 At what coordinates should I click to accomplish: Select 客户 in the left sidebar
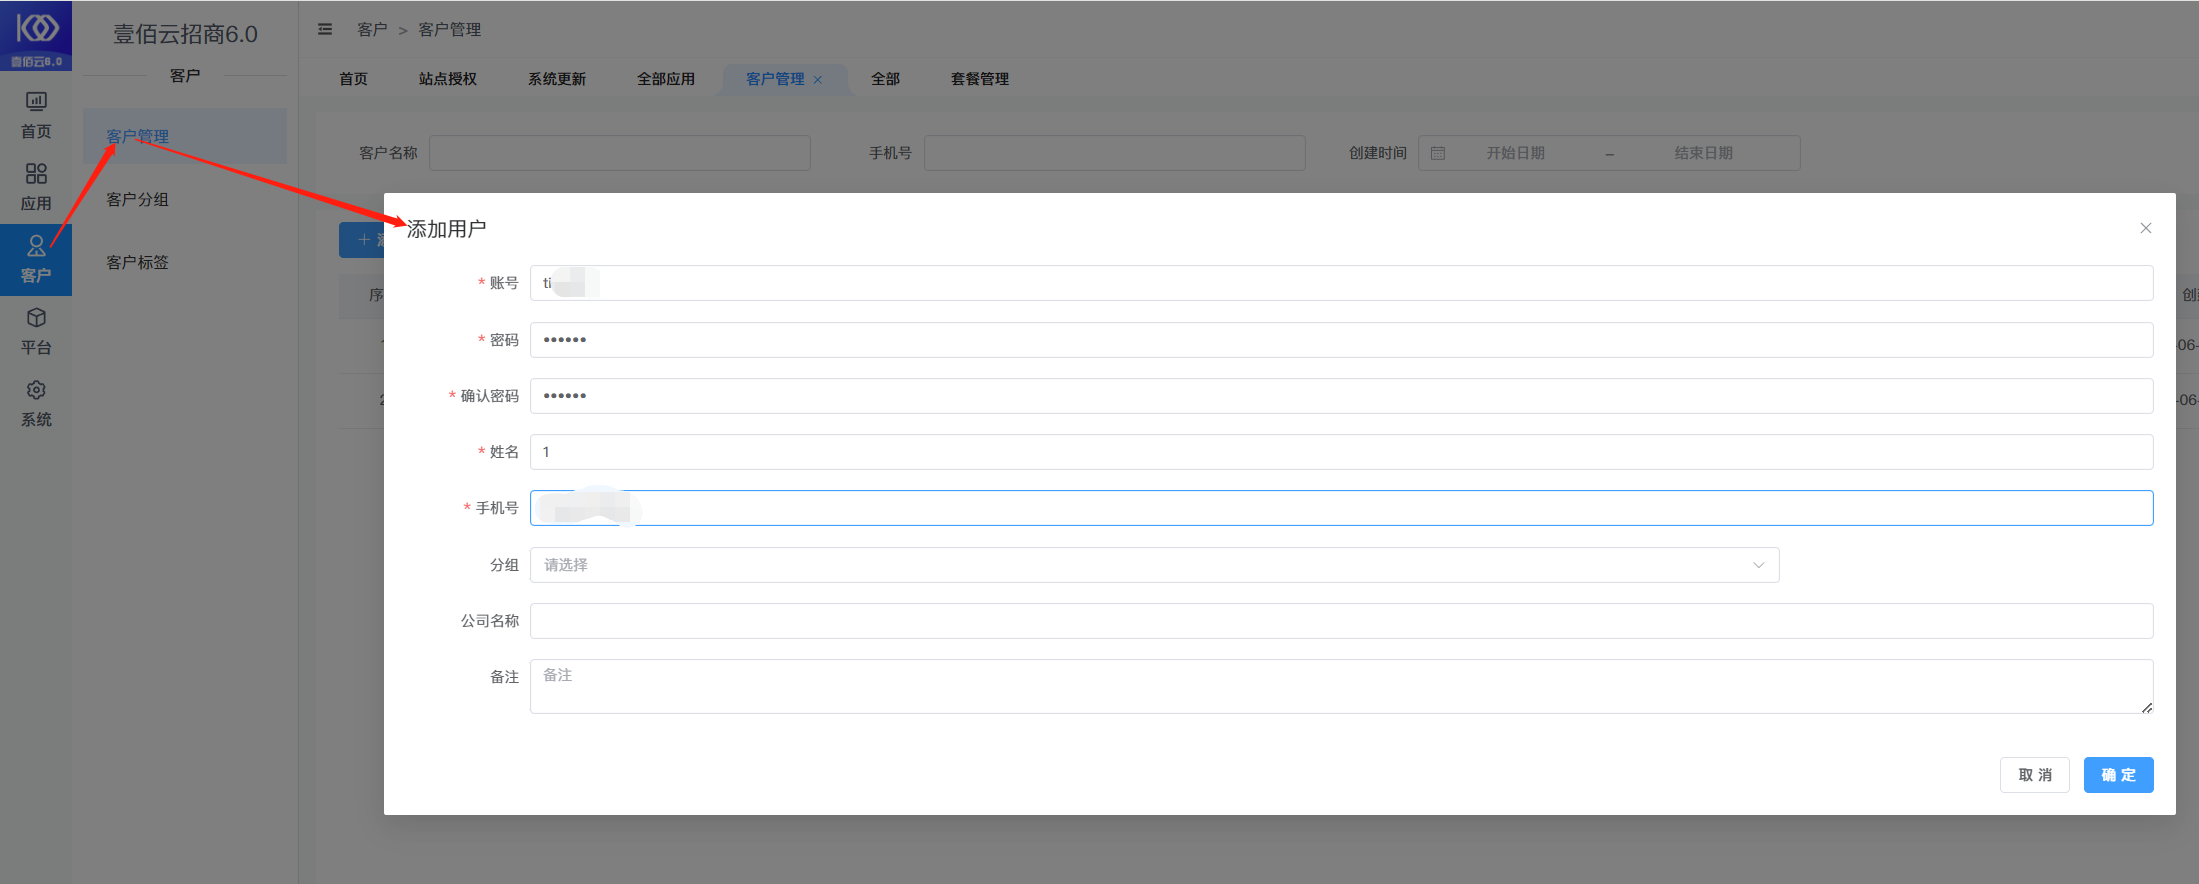click(36, 259)
